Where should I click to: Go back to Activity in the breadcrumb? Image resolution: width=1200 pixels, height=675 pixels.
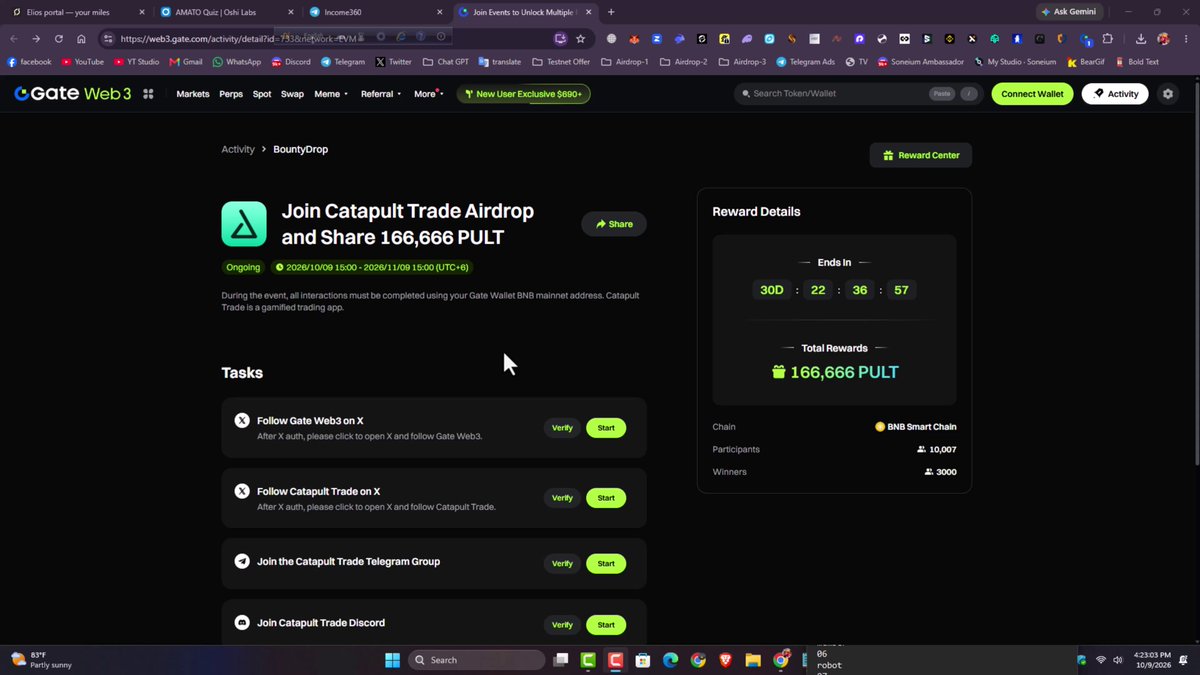[238, 149]
